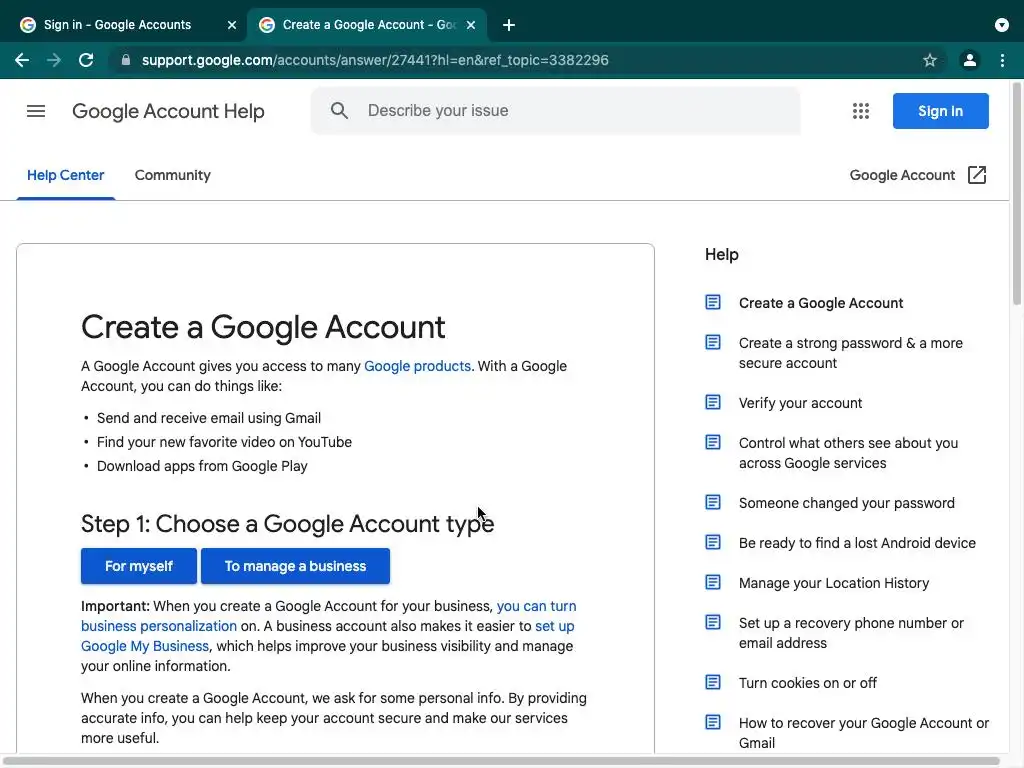Click article icon beside Be ready to find lost Android
This screenshot has height=768, width=1024.
(713, 542)
